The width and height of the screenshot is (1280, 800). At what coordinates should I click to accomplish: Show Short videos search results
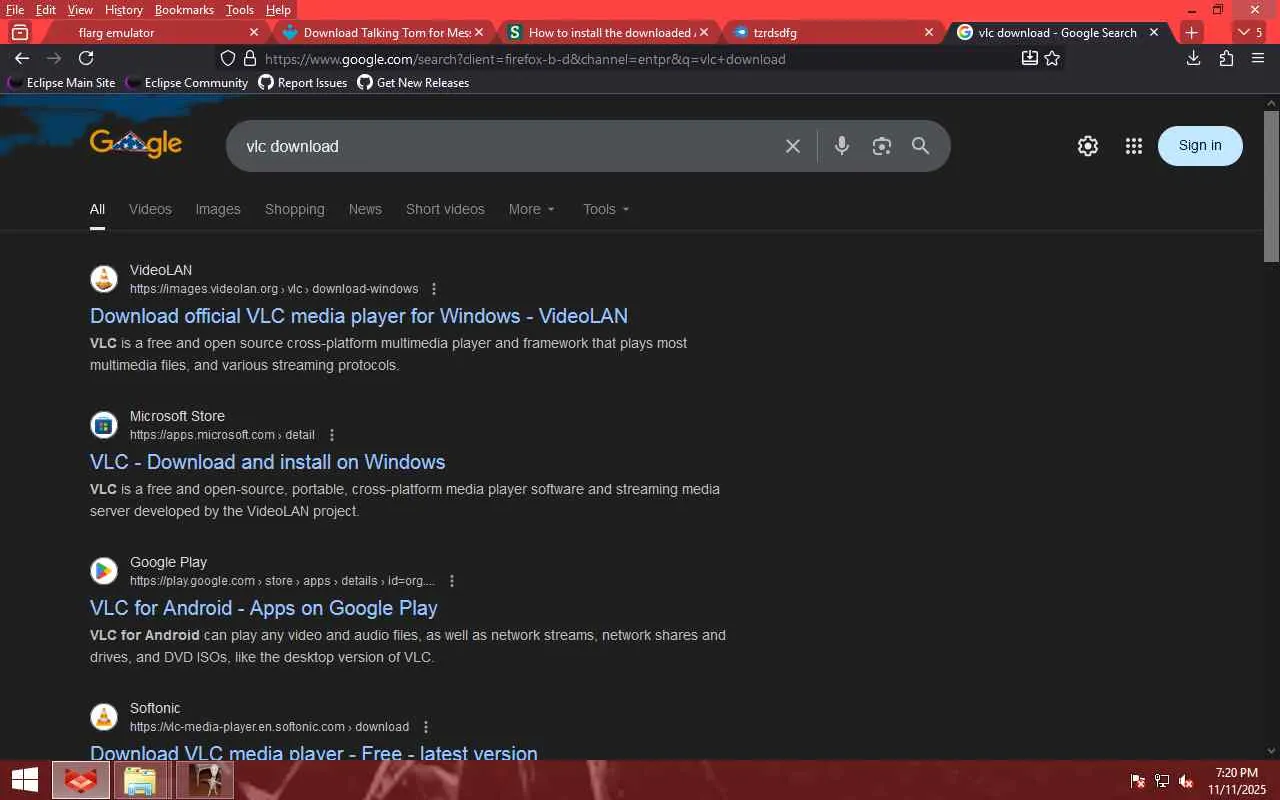(x=445, y=209)
